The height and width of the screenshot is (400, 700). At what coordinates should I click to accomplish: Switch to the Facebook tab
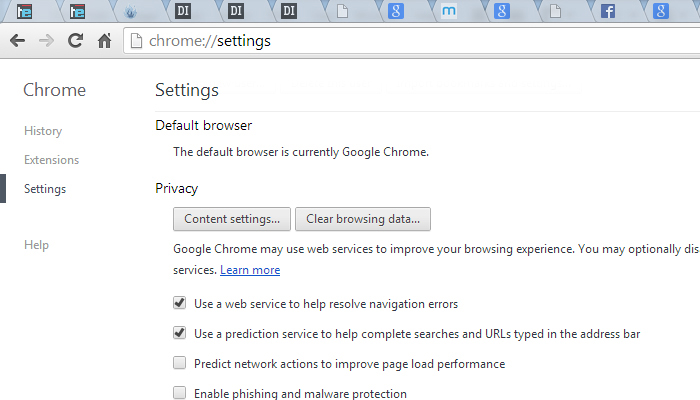click(608, 11)
